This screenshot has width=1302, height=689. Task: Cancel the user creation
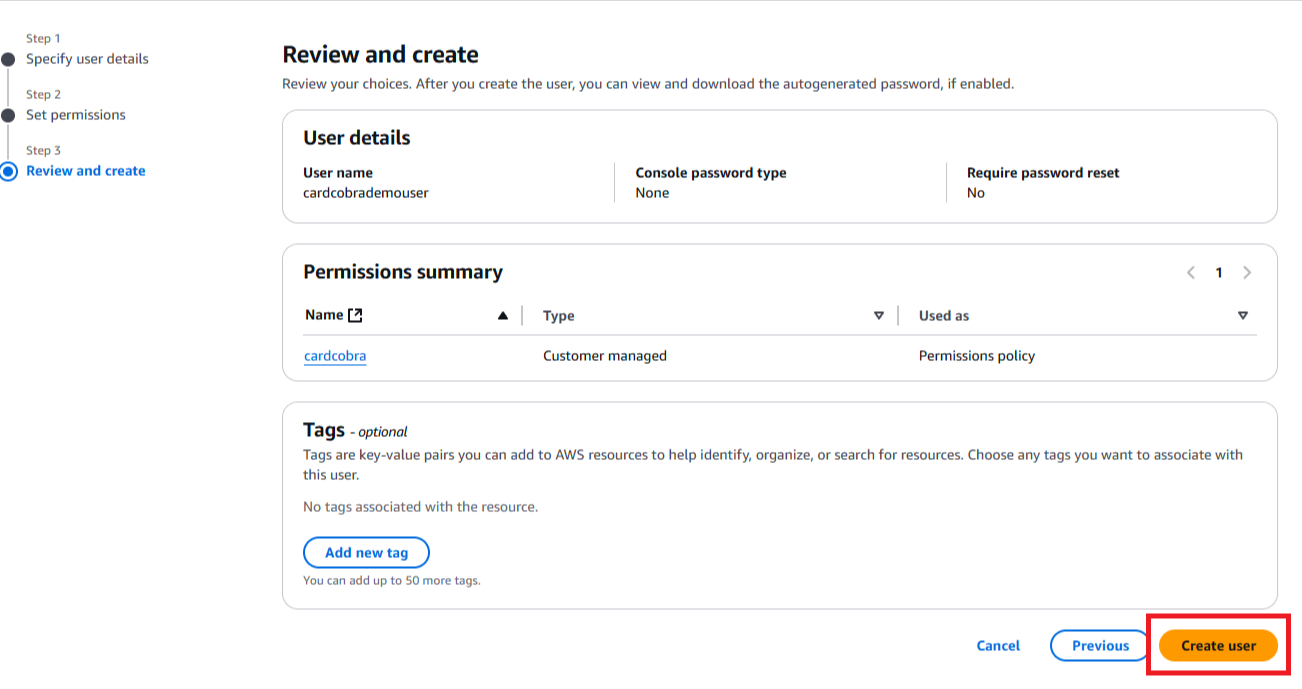pos(998,646)
